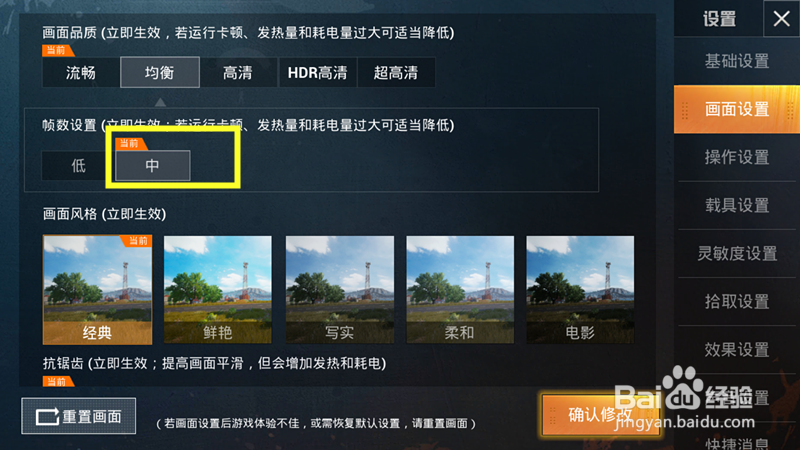Close the settings panel with X
Viewport: 800px width, 450px height.
pos(781,19)
